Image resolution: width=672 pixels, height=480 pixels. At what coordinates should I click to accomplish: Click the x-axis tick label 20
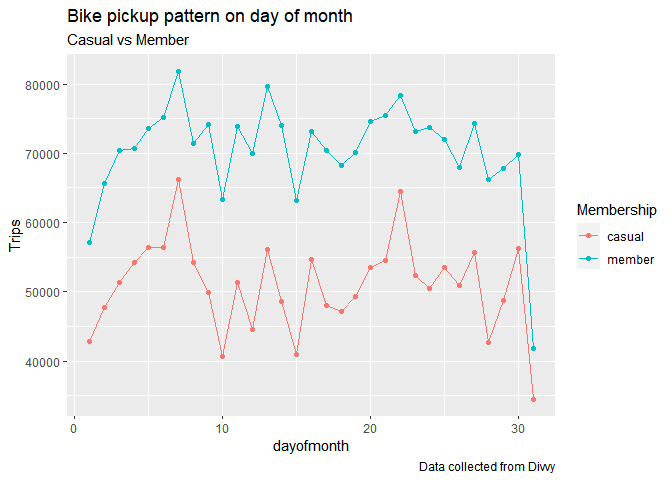pyautogui.click(x=370, y=429)
